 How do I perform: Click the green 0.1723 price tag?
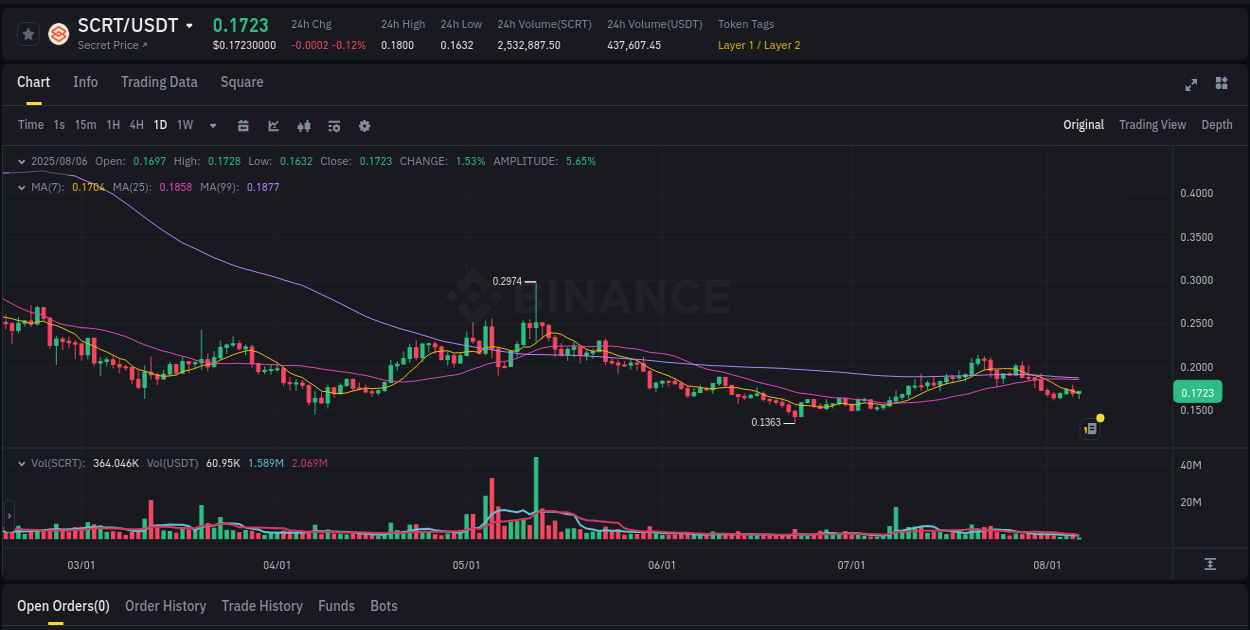pos(1198,392)
